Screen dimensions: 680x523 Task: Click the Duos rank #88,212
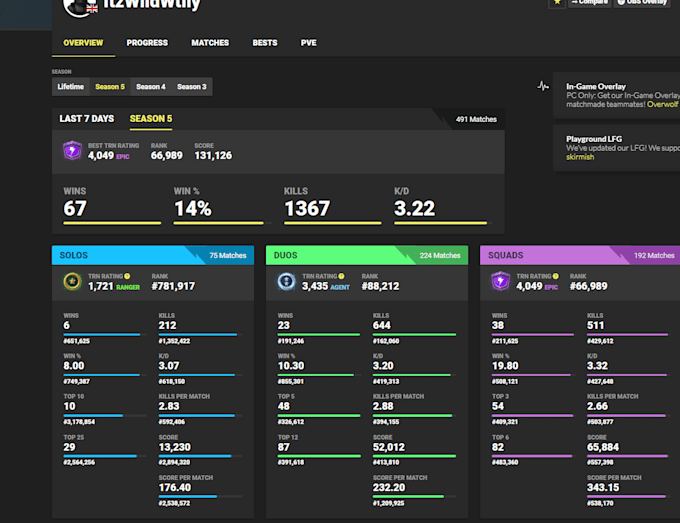(x=380, y=286)
